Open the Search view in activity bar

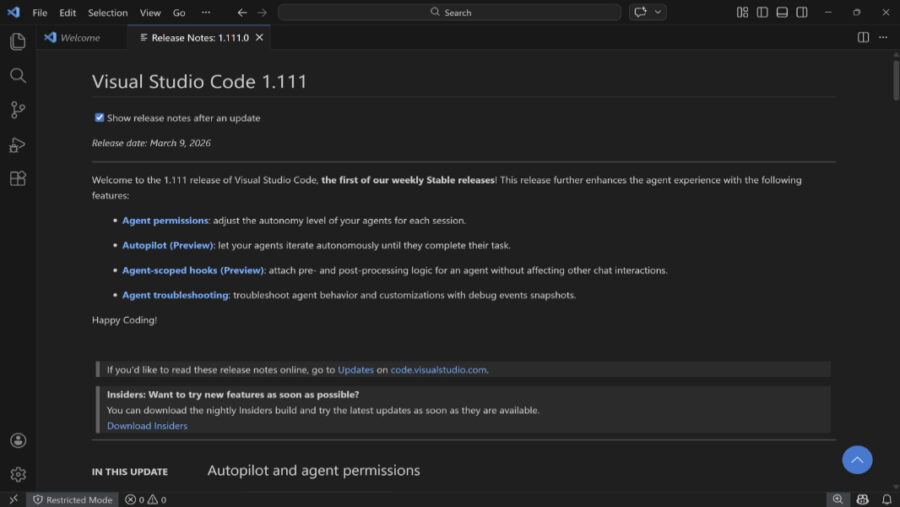coord(18,75)
